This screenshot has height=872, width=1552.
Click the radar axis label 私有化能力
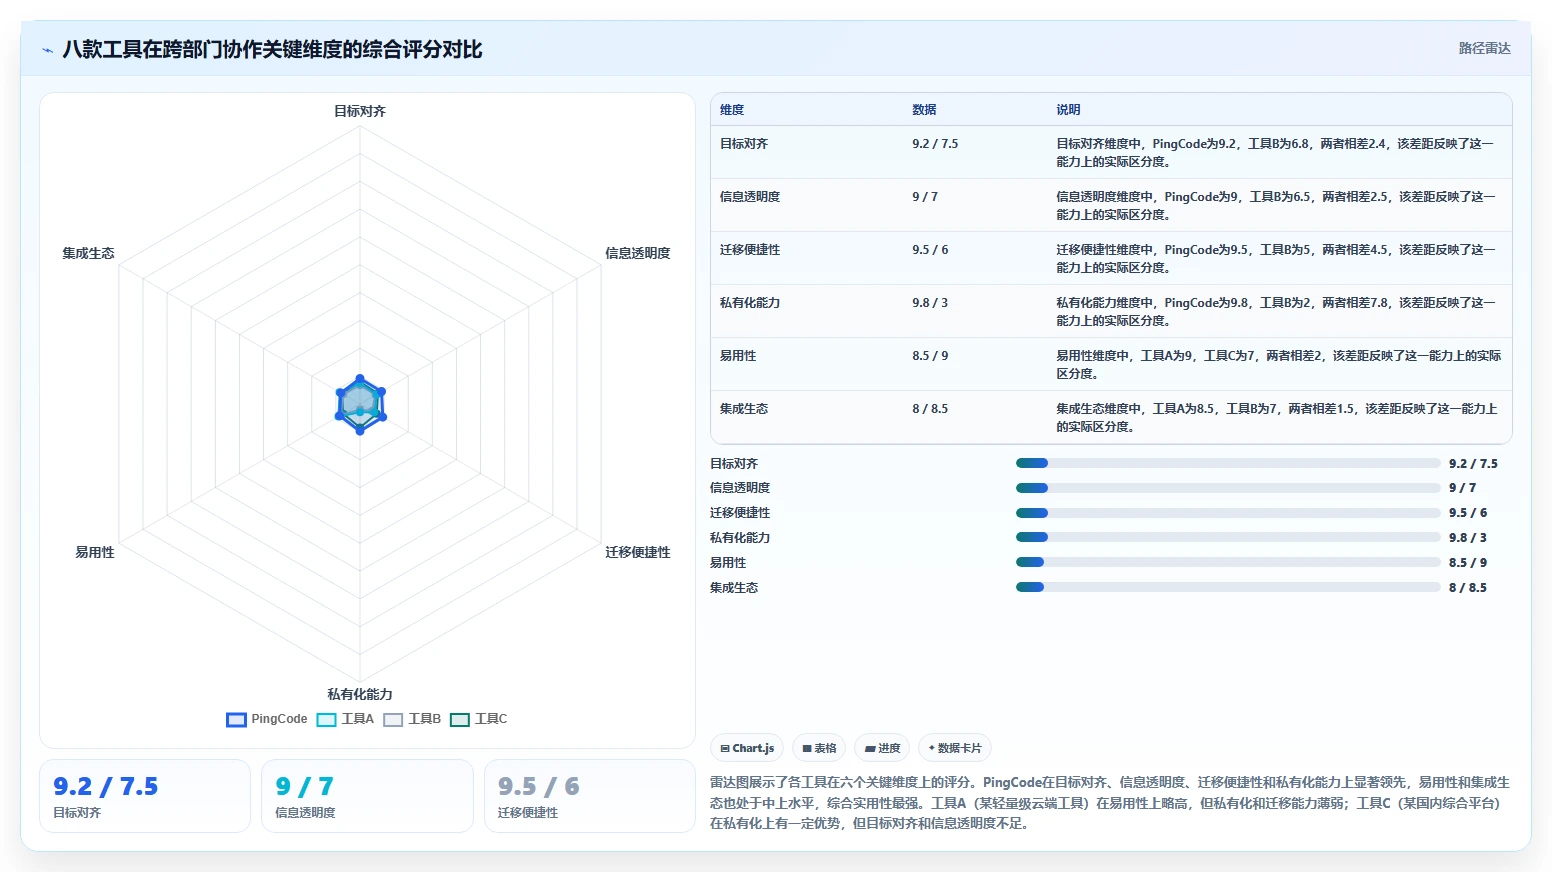(x=360, y=694)
